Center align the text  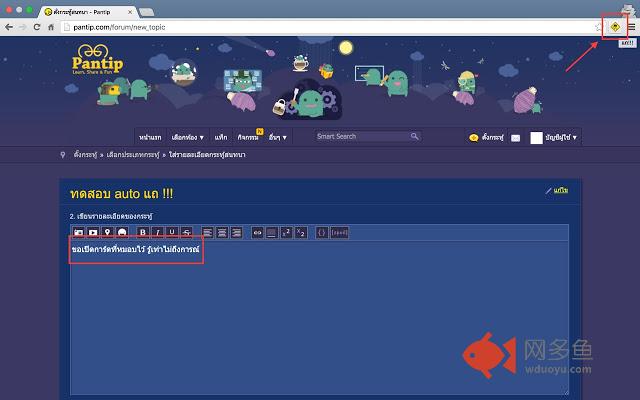pyautogui.click(x=222, y=233)
